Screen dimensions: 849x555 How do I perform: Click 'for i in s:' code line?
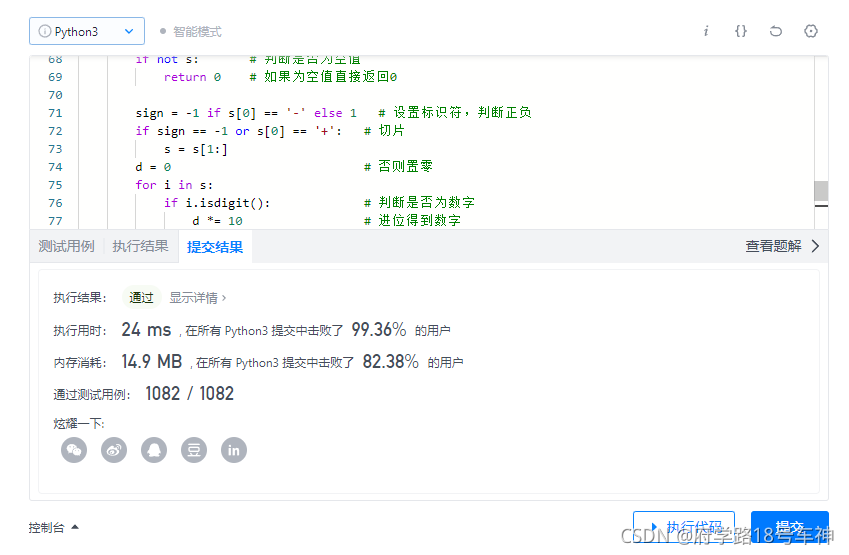[x=174, y=185]
